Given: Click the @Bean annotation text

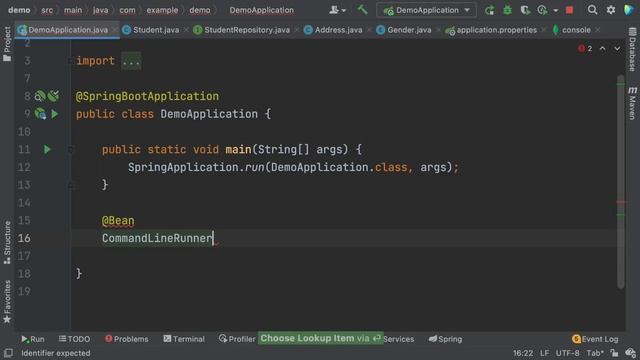Looking at the screenshot, I should click(x=118, y=221).
